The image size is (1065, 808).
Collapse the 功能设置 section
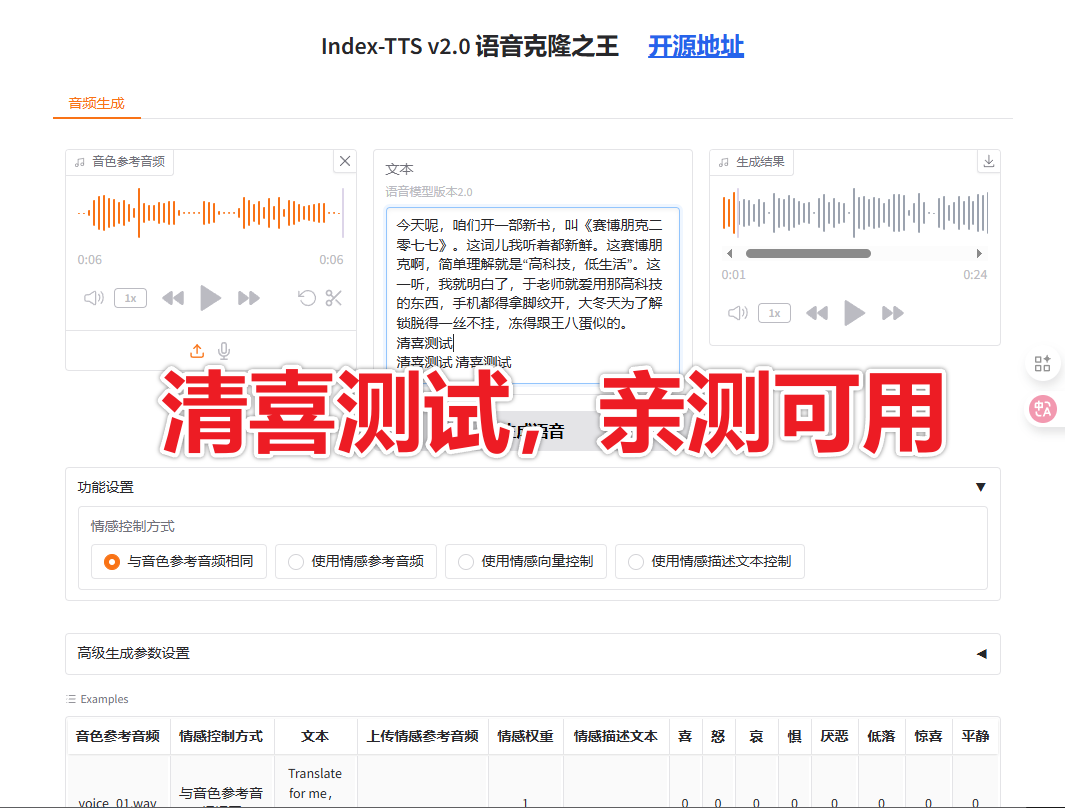(x=981, y=486)
